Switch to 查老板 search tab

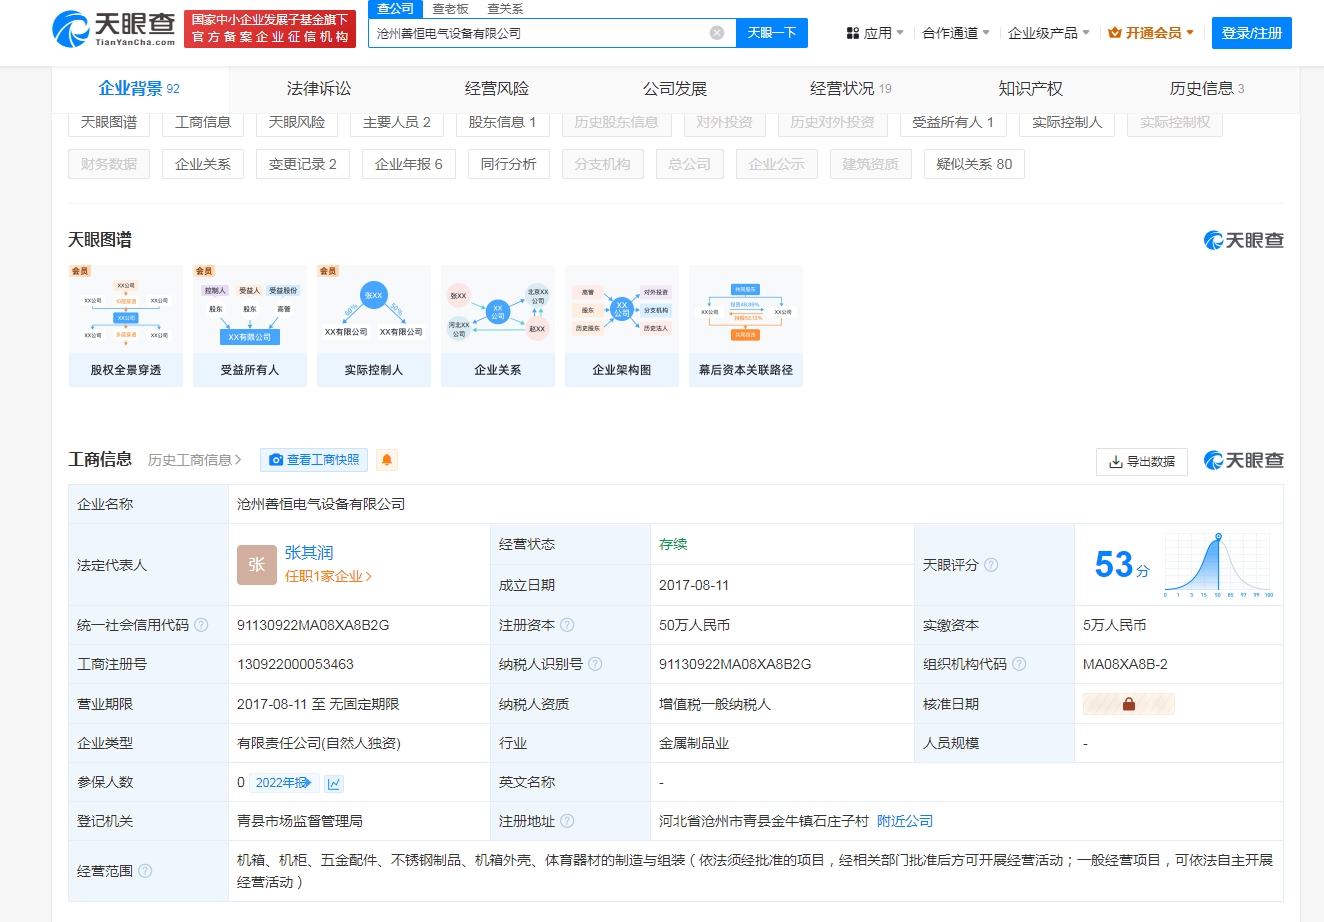pyautogui.click(x=450, y=9)
